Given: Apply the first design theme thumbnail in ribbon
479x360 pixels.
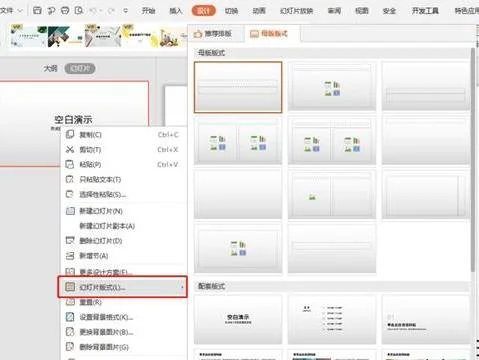Looking at the screenshot, I should pyautogui.click(x=28, y=36).
